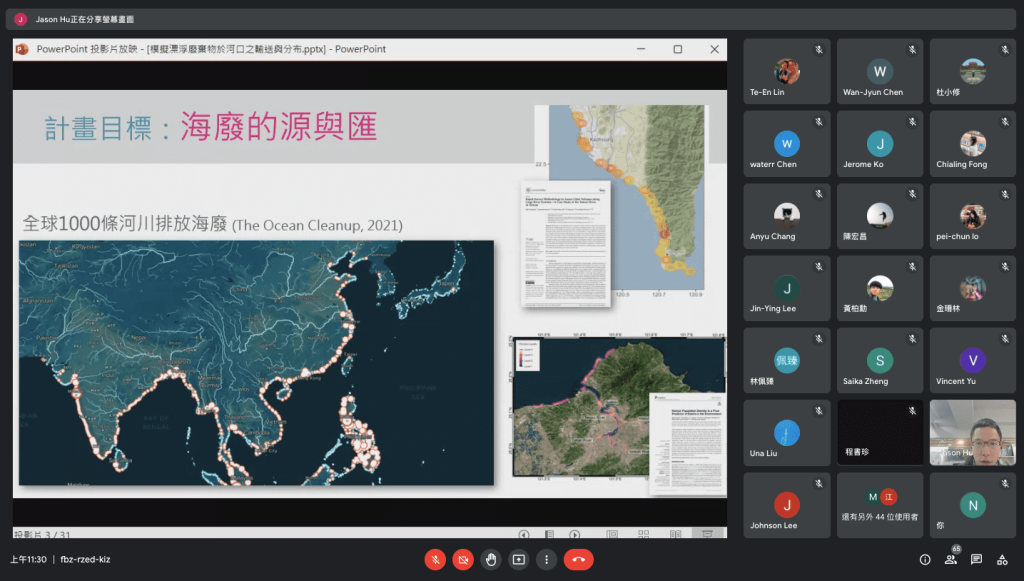This screenshot has height=581, width=1024.
Task: Switch to reading view in PowerPoint status bar
Action: point(676,535)
